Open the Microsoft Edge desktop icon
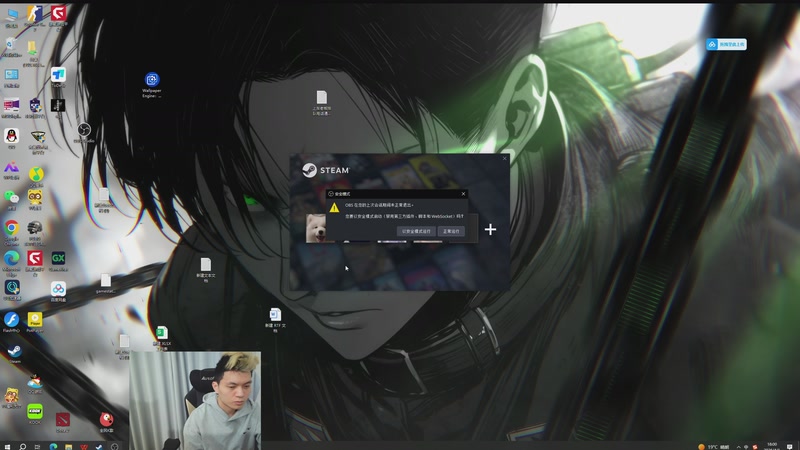The width and height of the screenshot is (800, 450). 11,263
